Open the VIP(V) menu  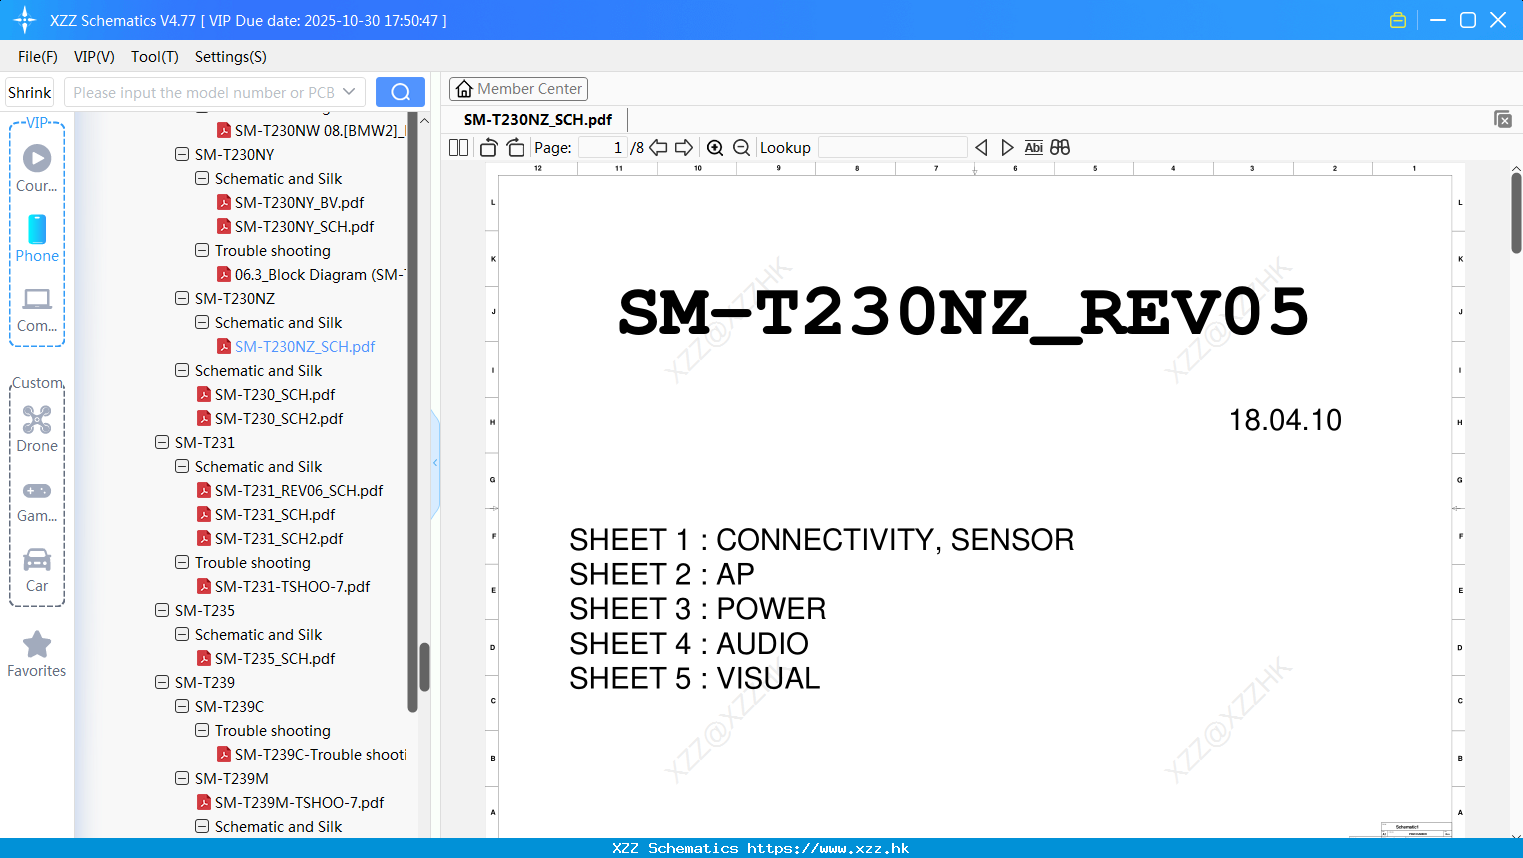(94, 57)
